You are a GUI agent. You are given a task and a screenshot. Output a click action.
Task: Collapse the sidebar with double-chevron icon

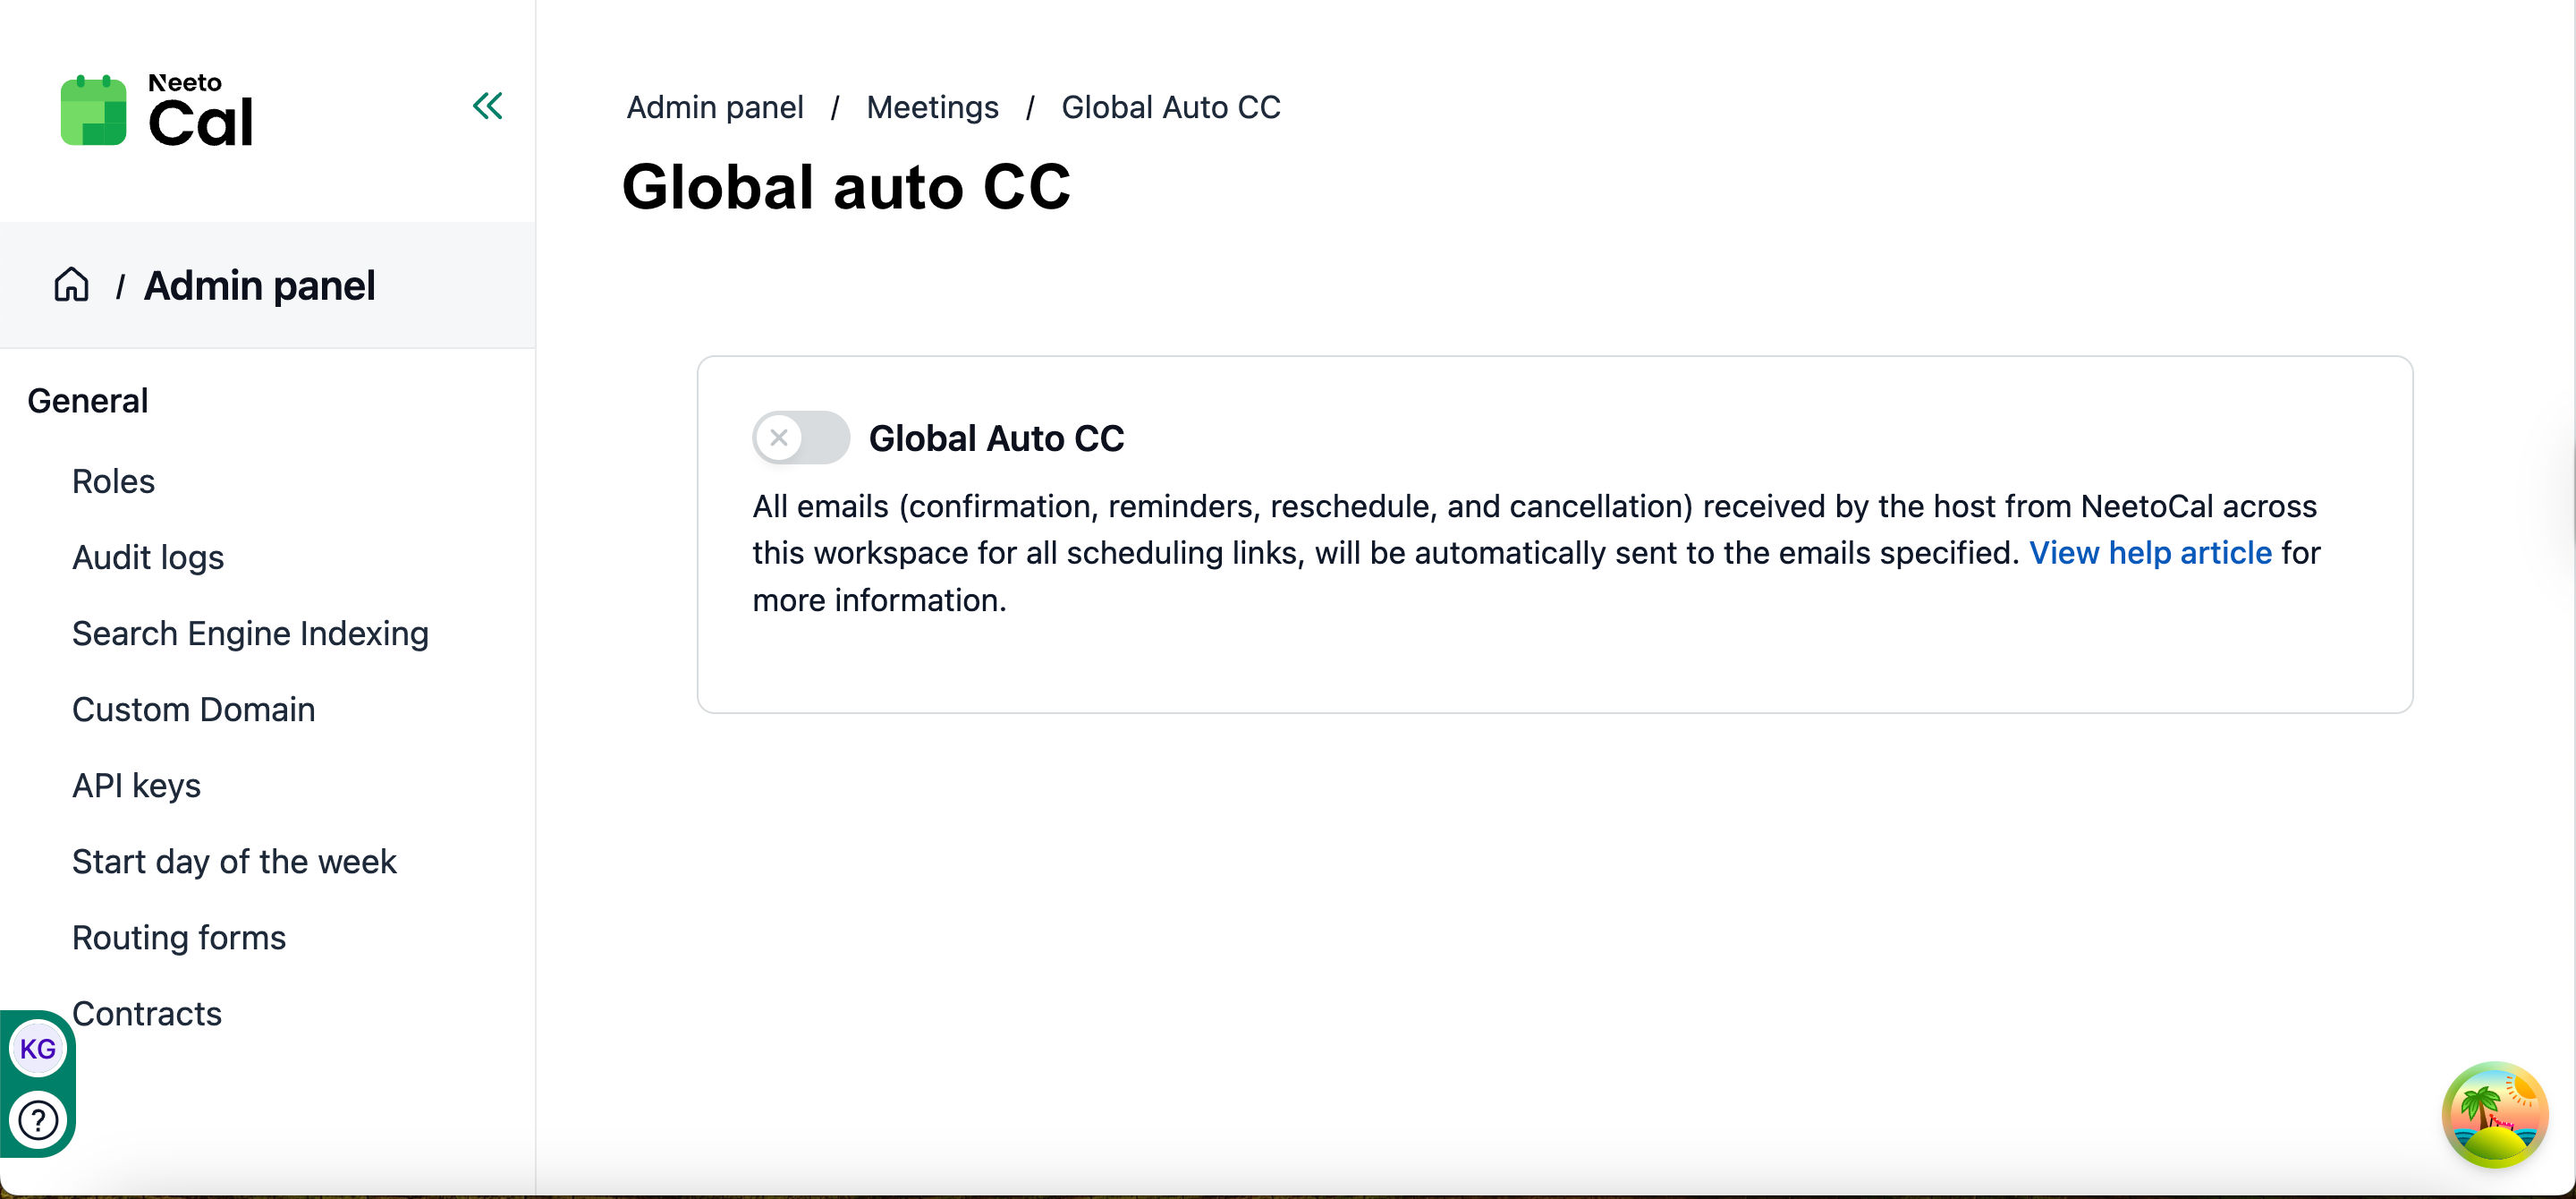coord(487,106)
